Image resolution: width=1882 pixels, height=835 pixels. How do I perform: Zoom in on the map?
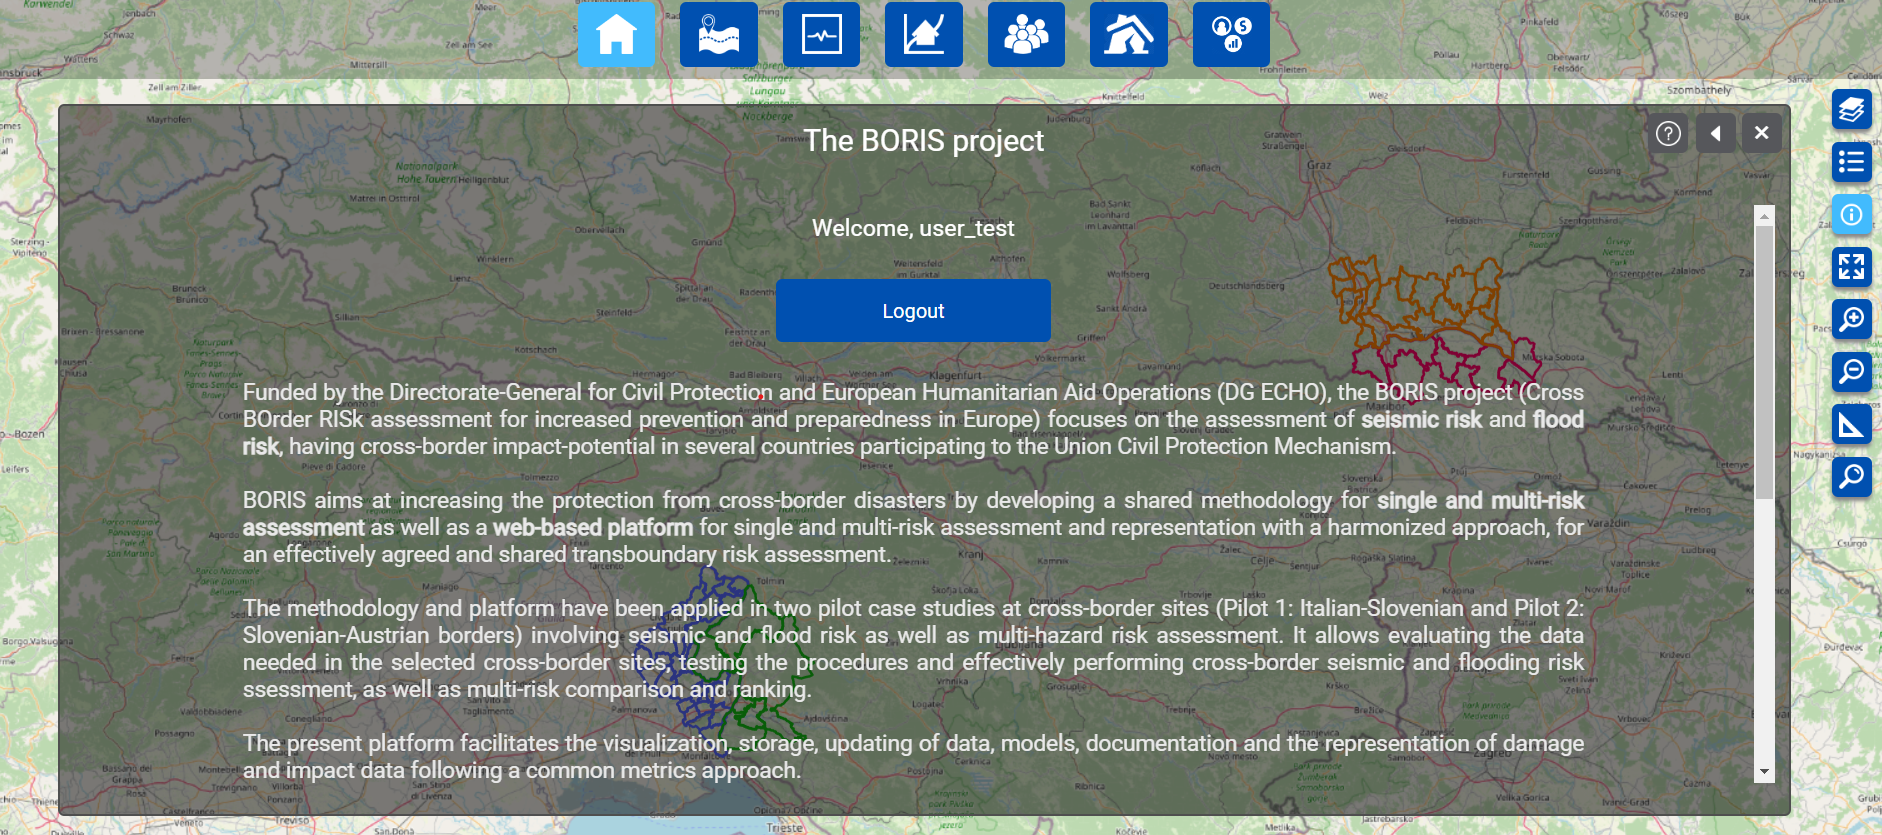coord(1851,319)
